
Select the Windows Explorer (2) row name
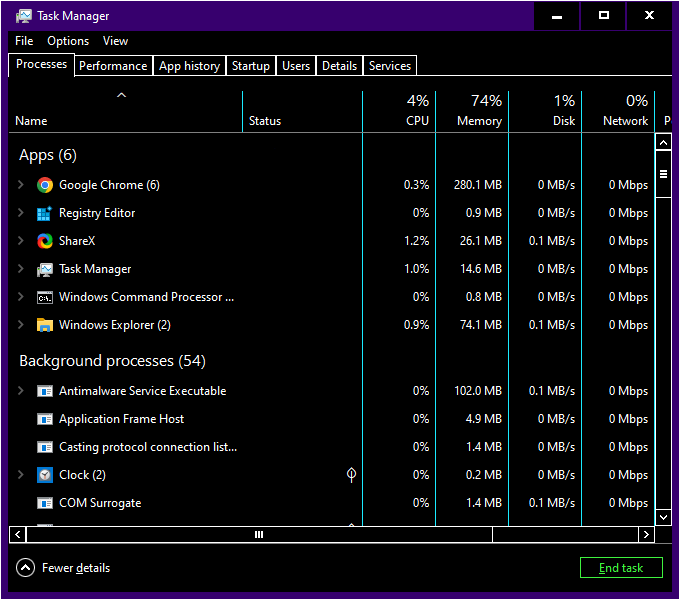coord(115,325)
